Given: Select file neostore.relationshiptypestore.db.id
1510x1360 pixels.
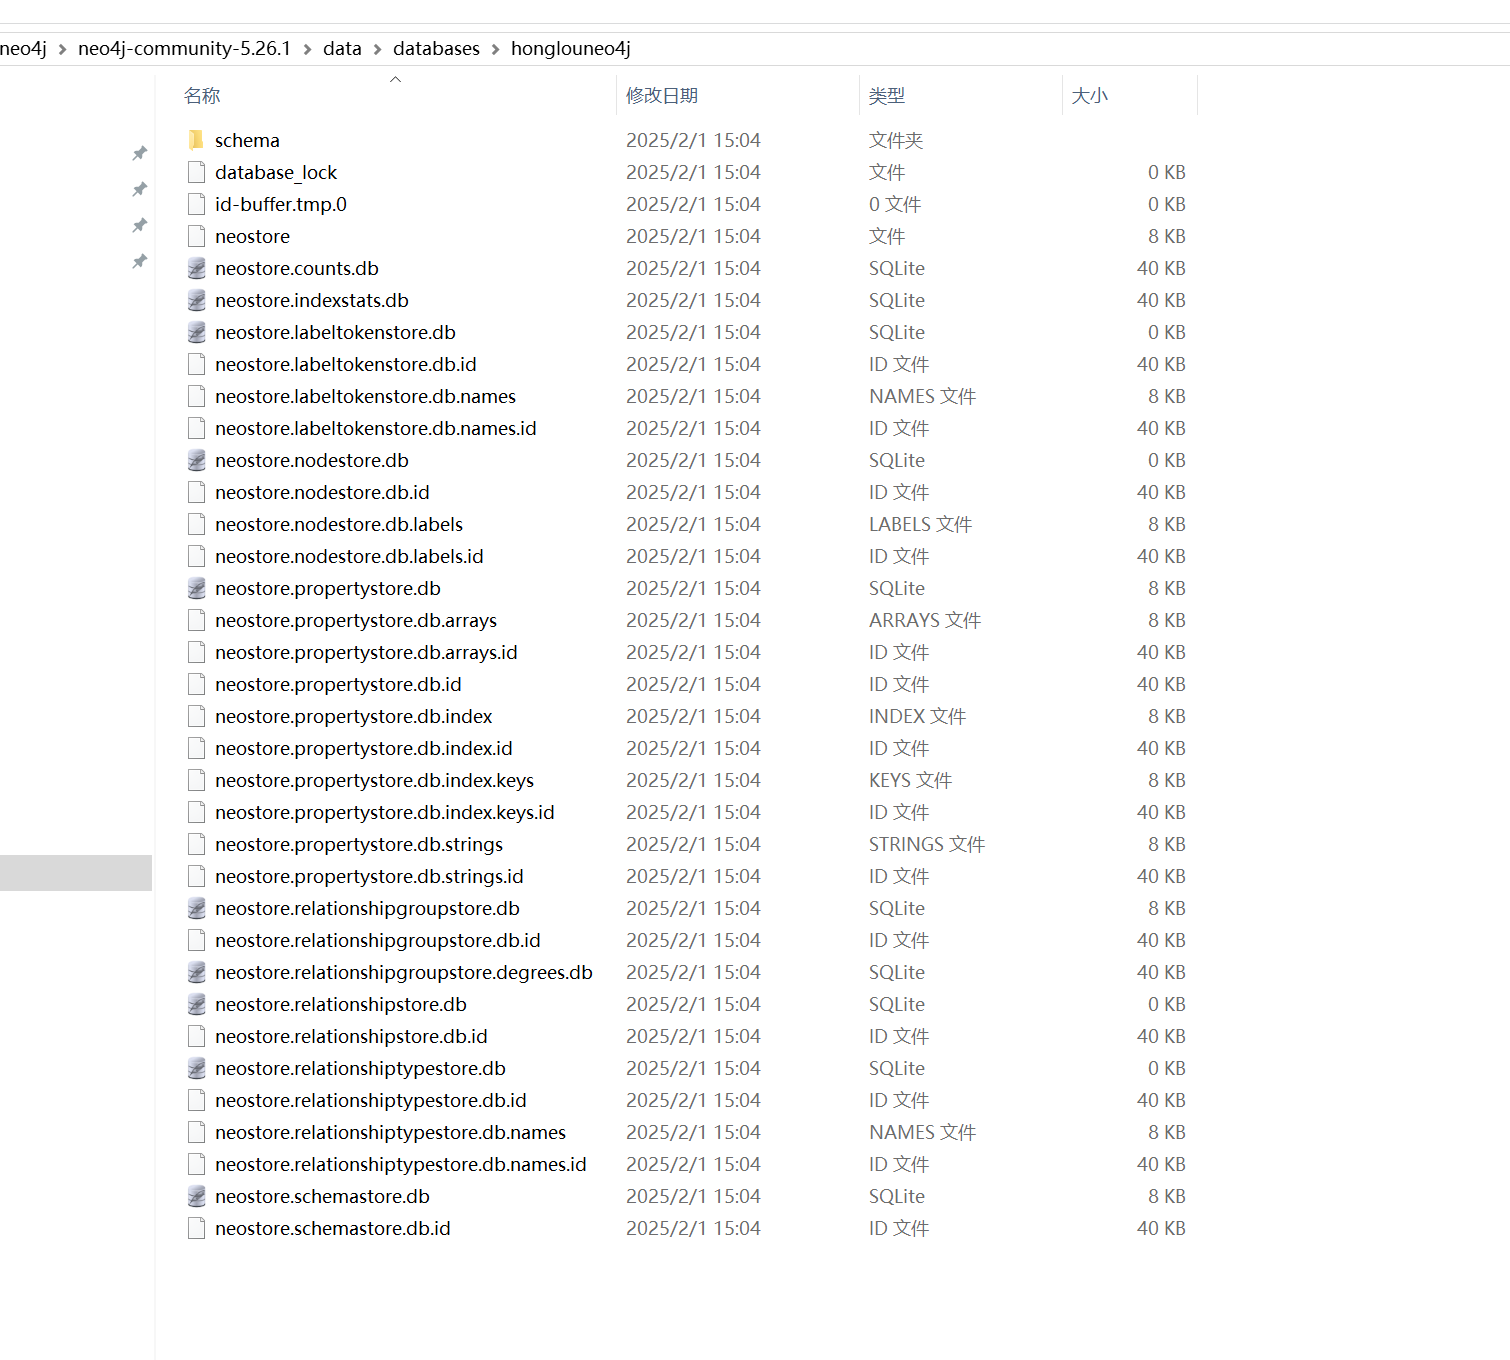Looking at the screenshot, I should coord(371,1100).
